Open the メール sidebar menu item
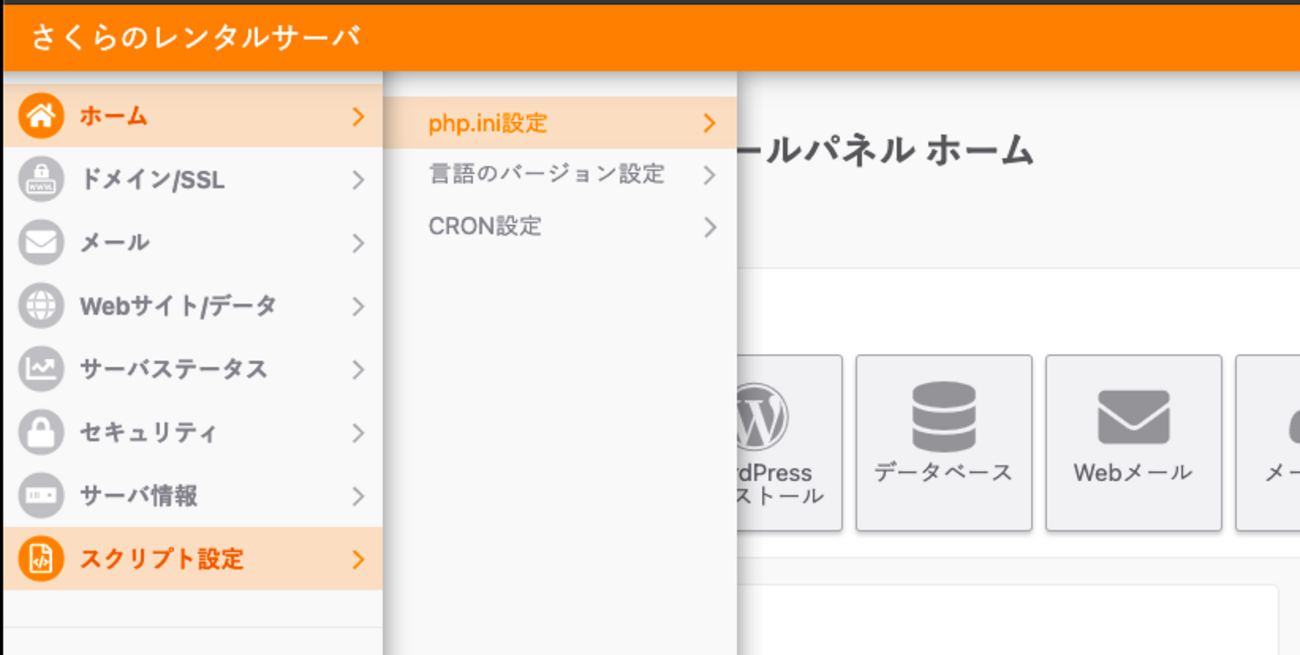The height and width of the screenshot is (655, 1300). click(193, 243)
